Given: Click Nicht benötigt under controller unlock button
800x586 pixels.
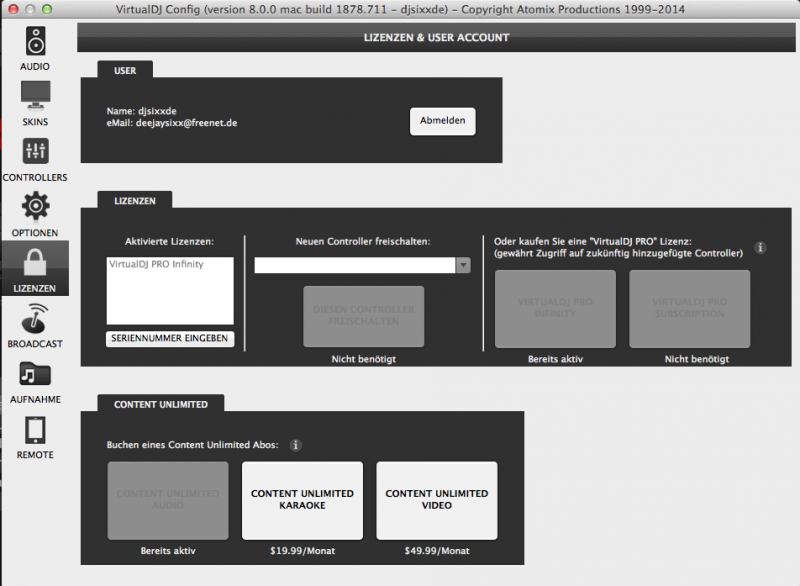Looking at the screenshot, I should [x=363, y=359].
